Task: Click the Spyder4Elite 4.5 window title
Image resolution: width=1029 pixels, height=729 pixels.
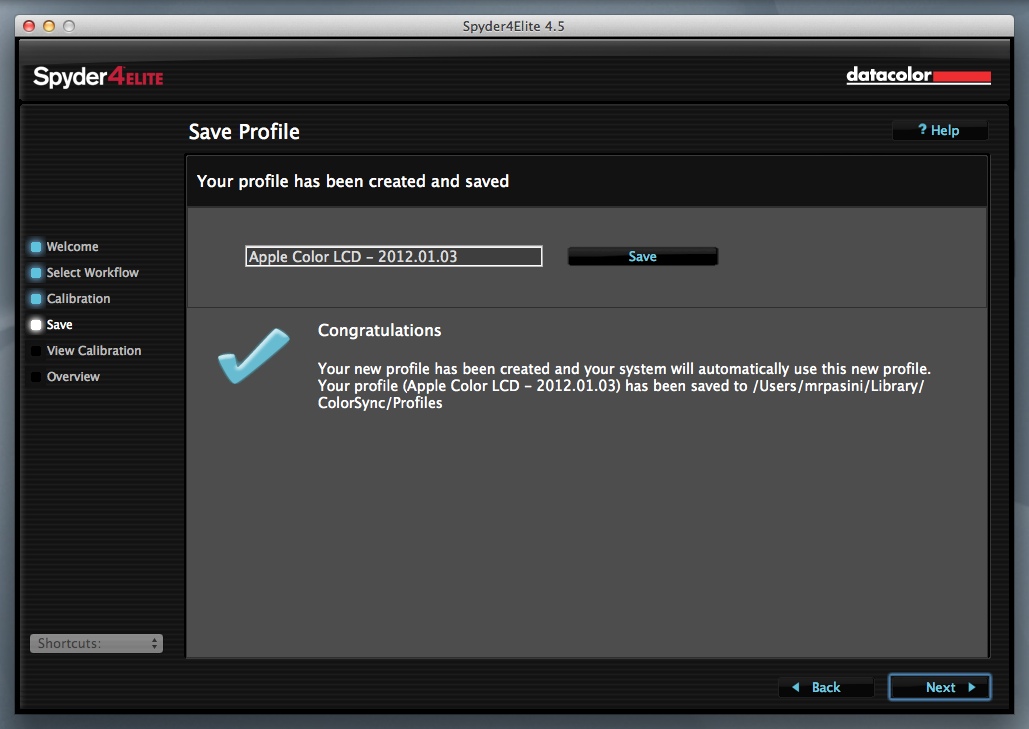Action: click(514, 26)
